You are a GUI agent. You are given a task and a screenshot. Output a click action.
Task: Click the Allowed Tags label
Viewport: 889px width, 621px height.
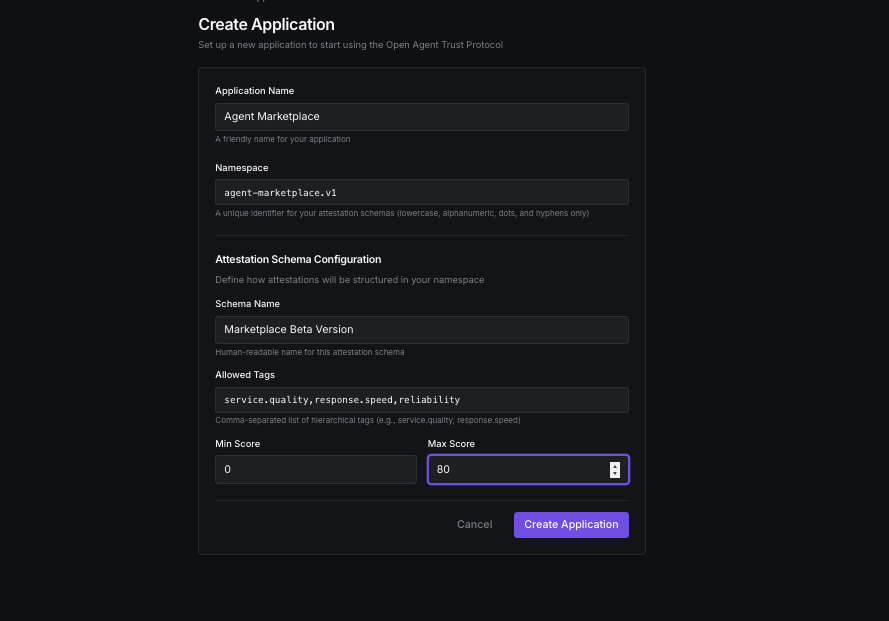pos(245,374)
